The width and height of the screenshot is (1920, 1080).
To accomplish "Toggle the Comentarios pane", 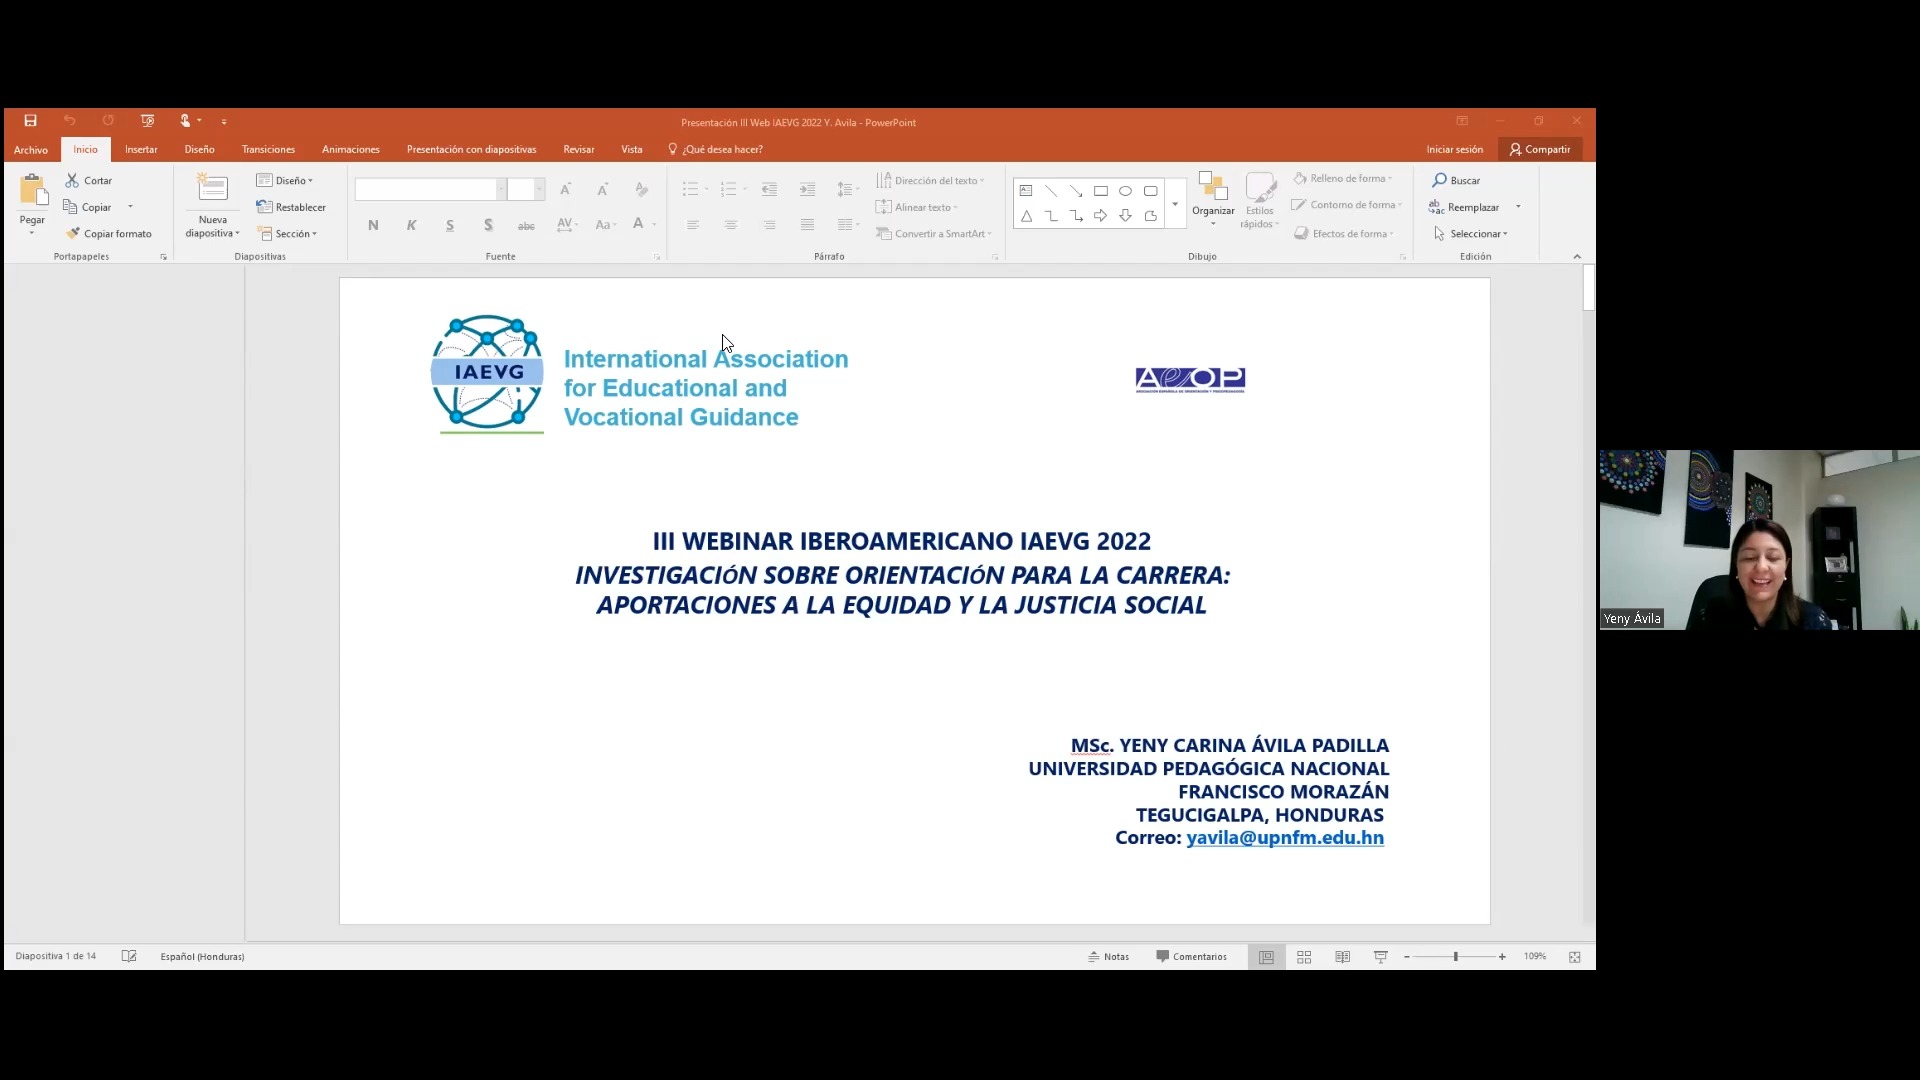I will (x=1191, y=957).
